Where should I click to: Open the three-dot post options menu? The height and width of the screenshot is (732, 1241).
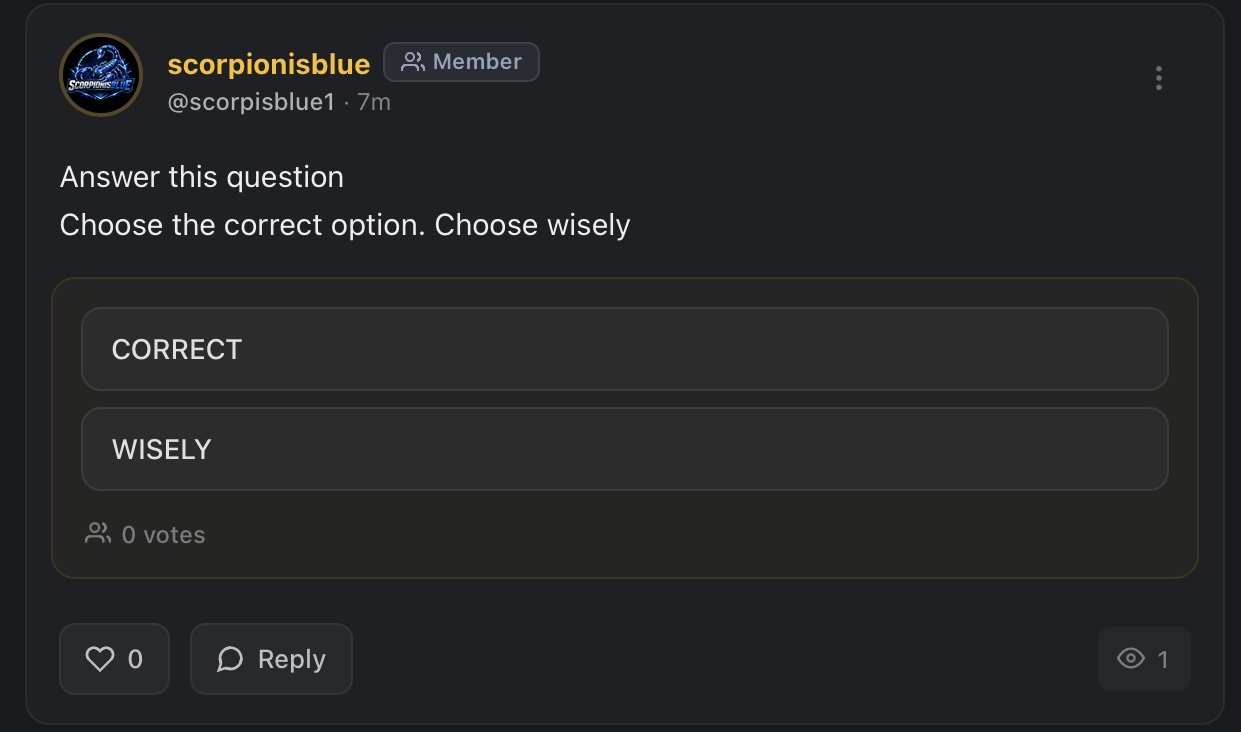1158,78
